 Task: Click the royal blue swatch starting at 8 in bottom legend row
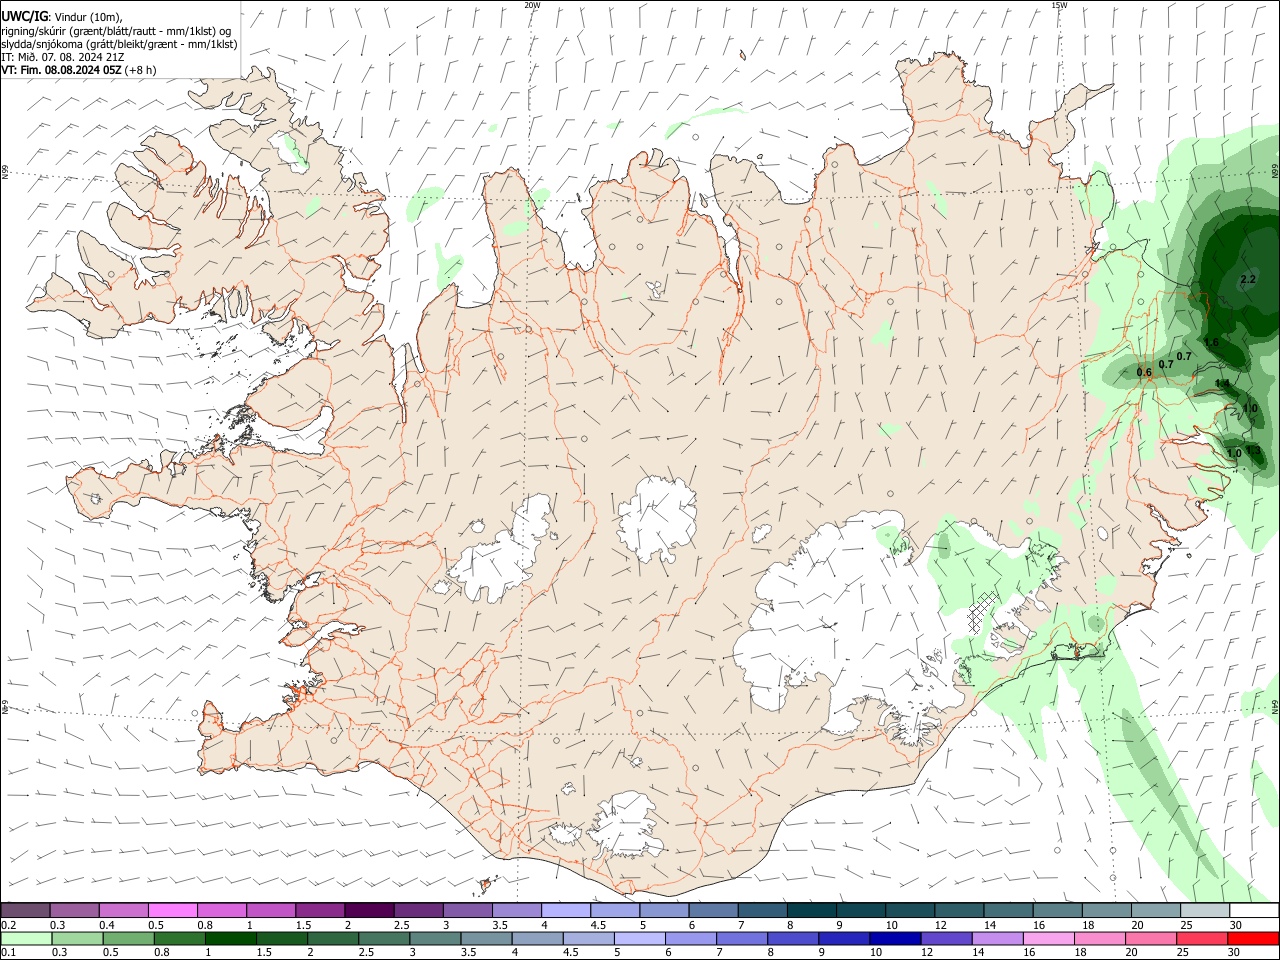tap(793, 939)
